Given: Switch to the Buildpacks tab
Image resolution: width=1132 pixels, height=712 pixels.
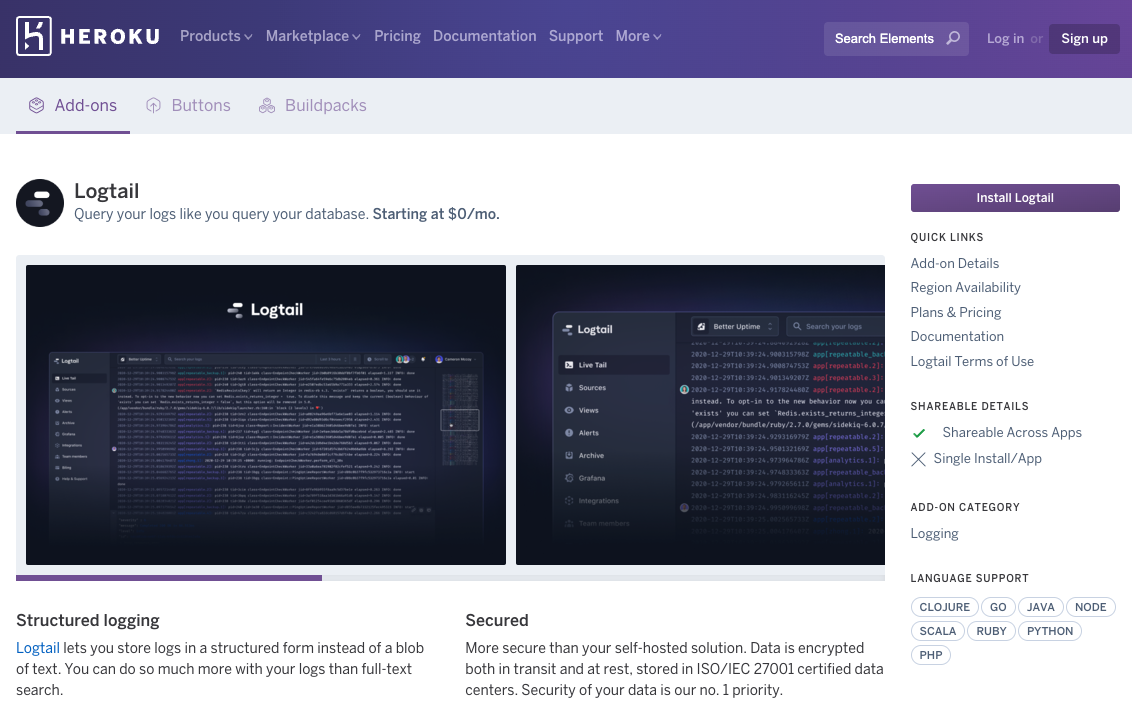Looking at the screenshot, I should [325, 104].
